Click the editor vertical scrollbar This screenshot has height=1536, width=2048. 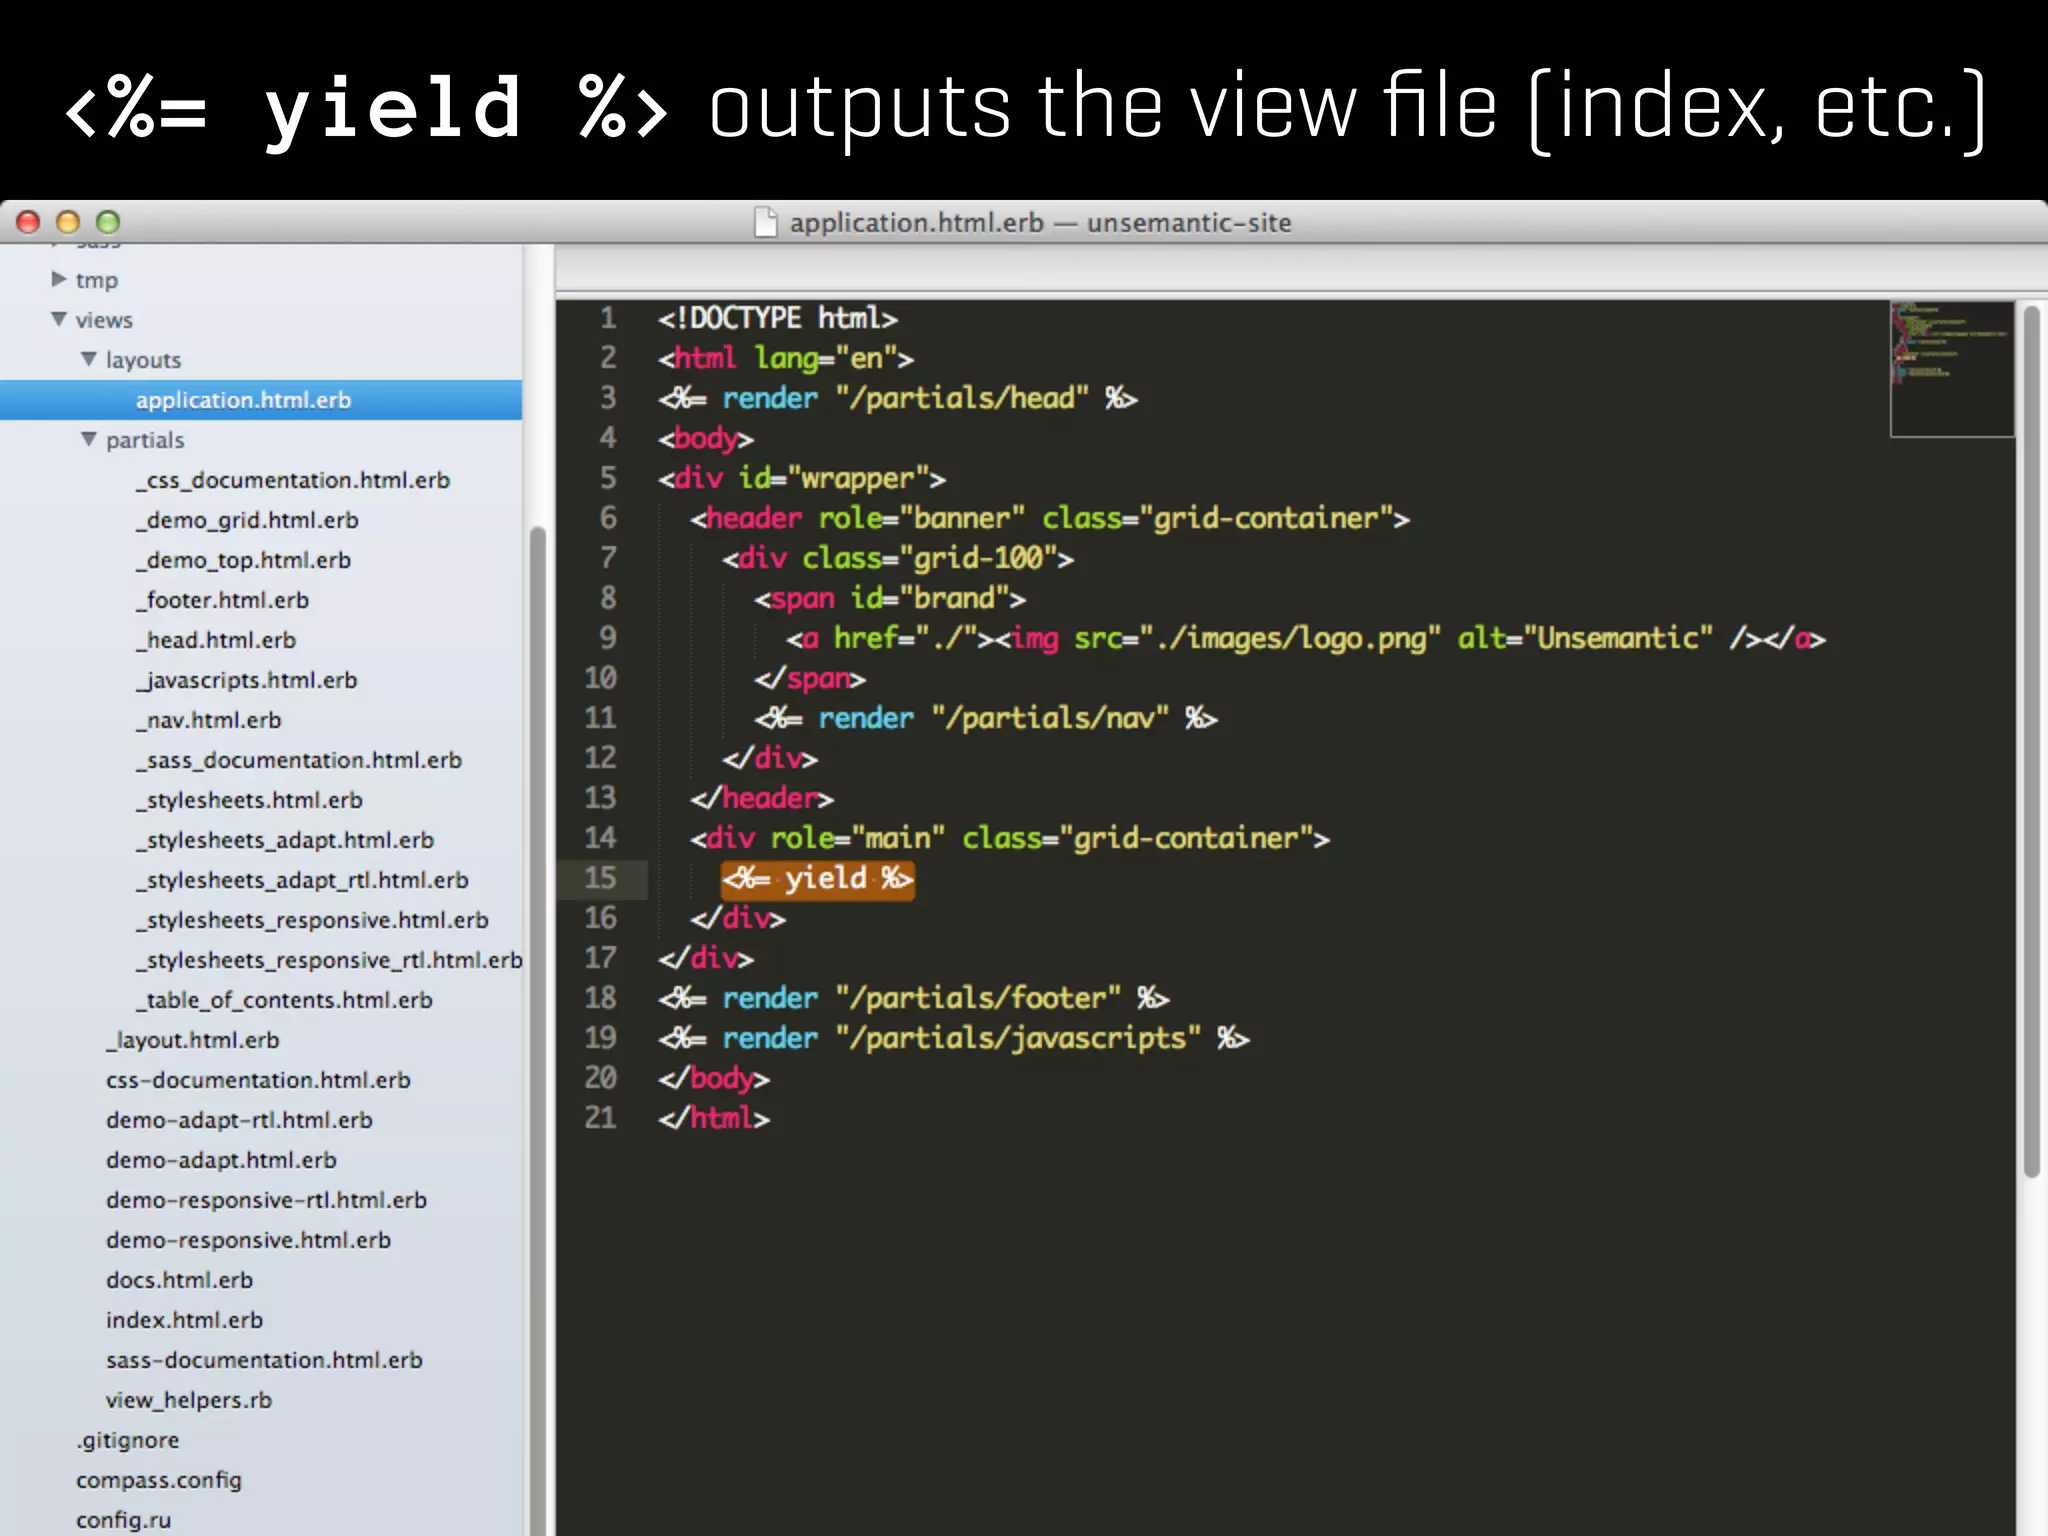[2030, 740]
